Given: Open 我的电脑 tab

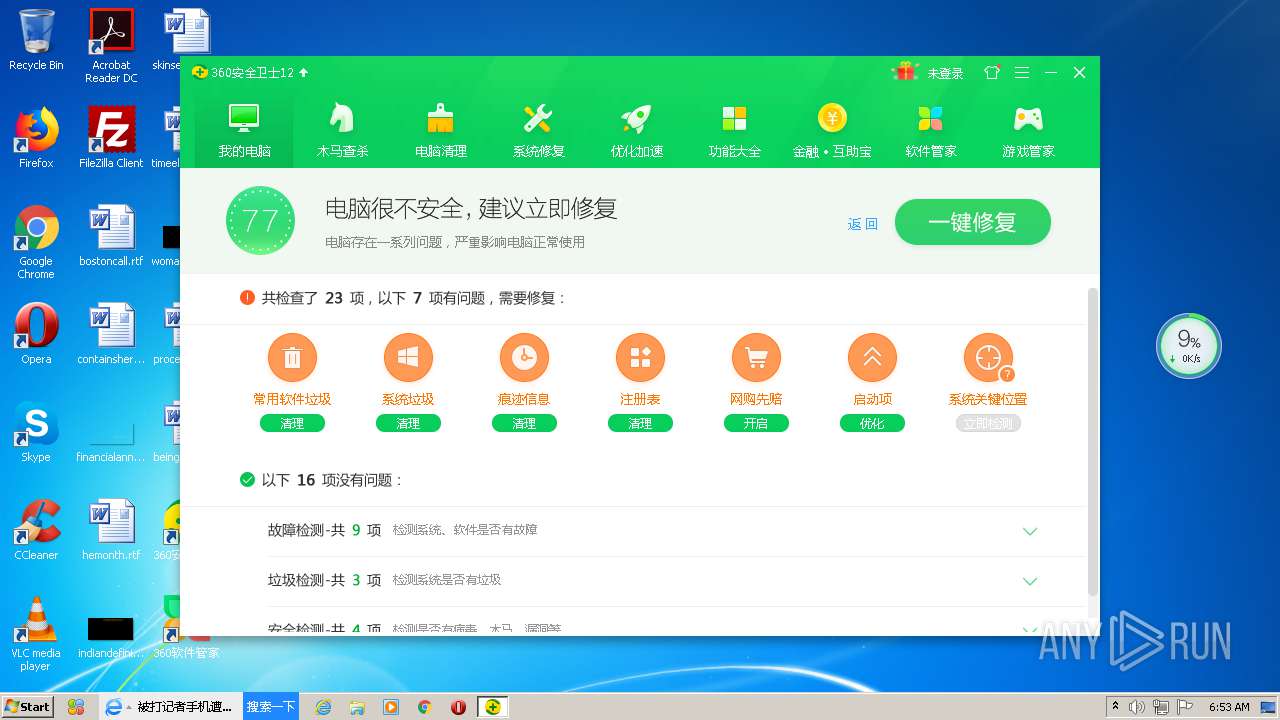Looking at the screenshot, I should [x=244, y=130].
